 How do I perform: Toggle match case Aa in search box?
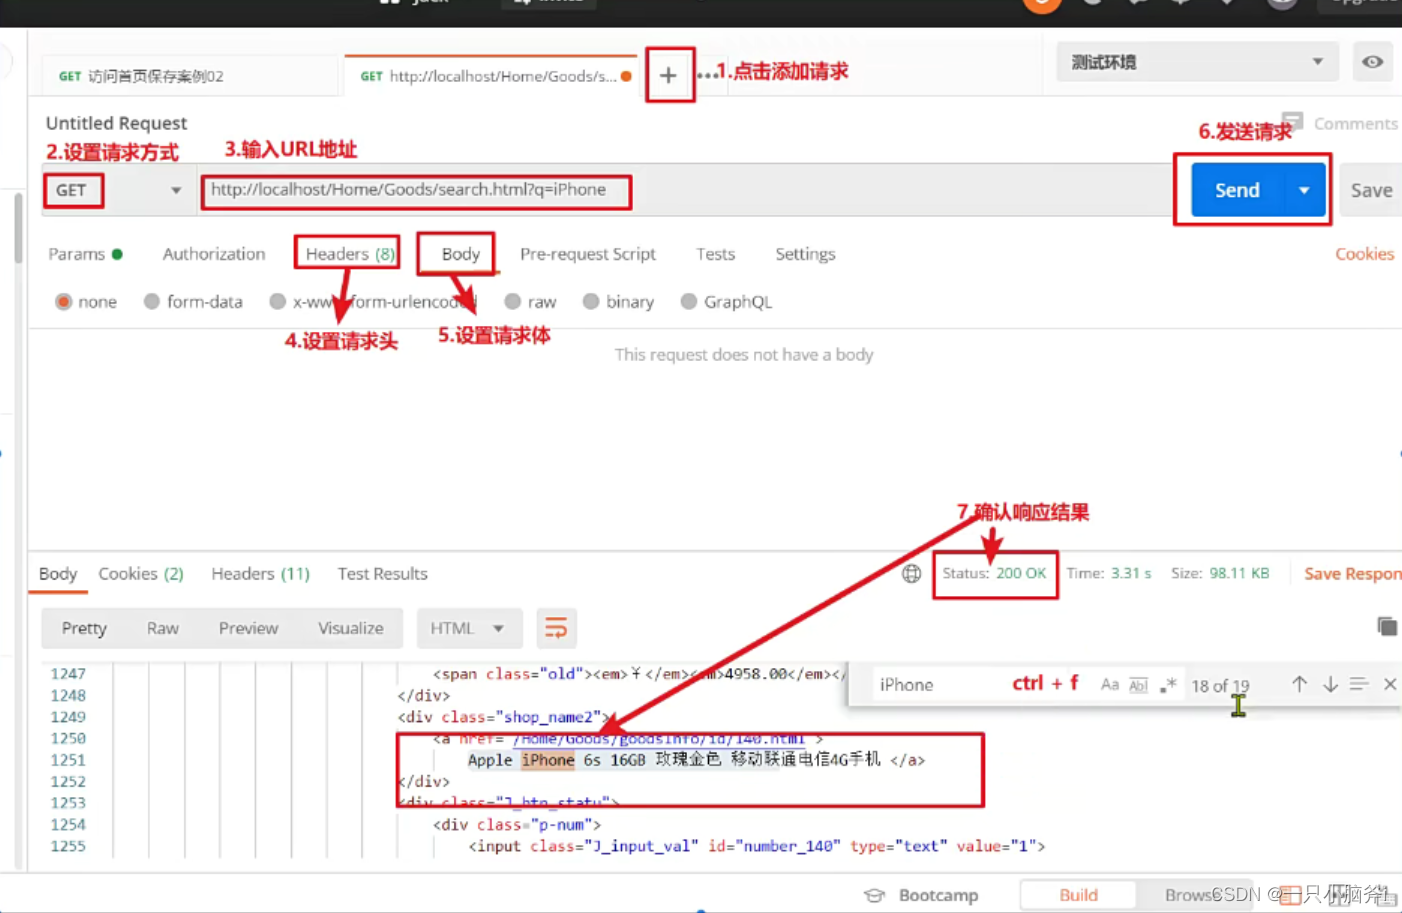[x=1109, y=685]
